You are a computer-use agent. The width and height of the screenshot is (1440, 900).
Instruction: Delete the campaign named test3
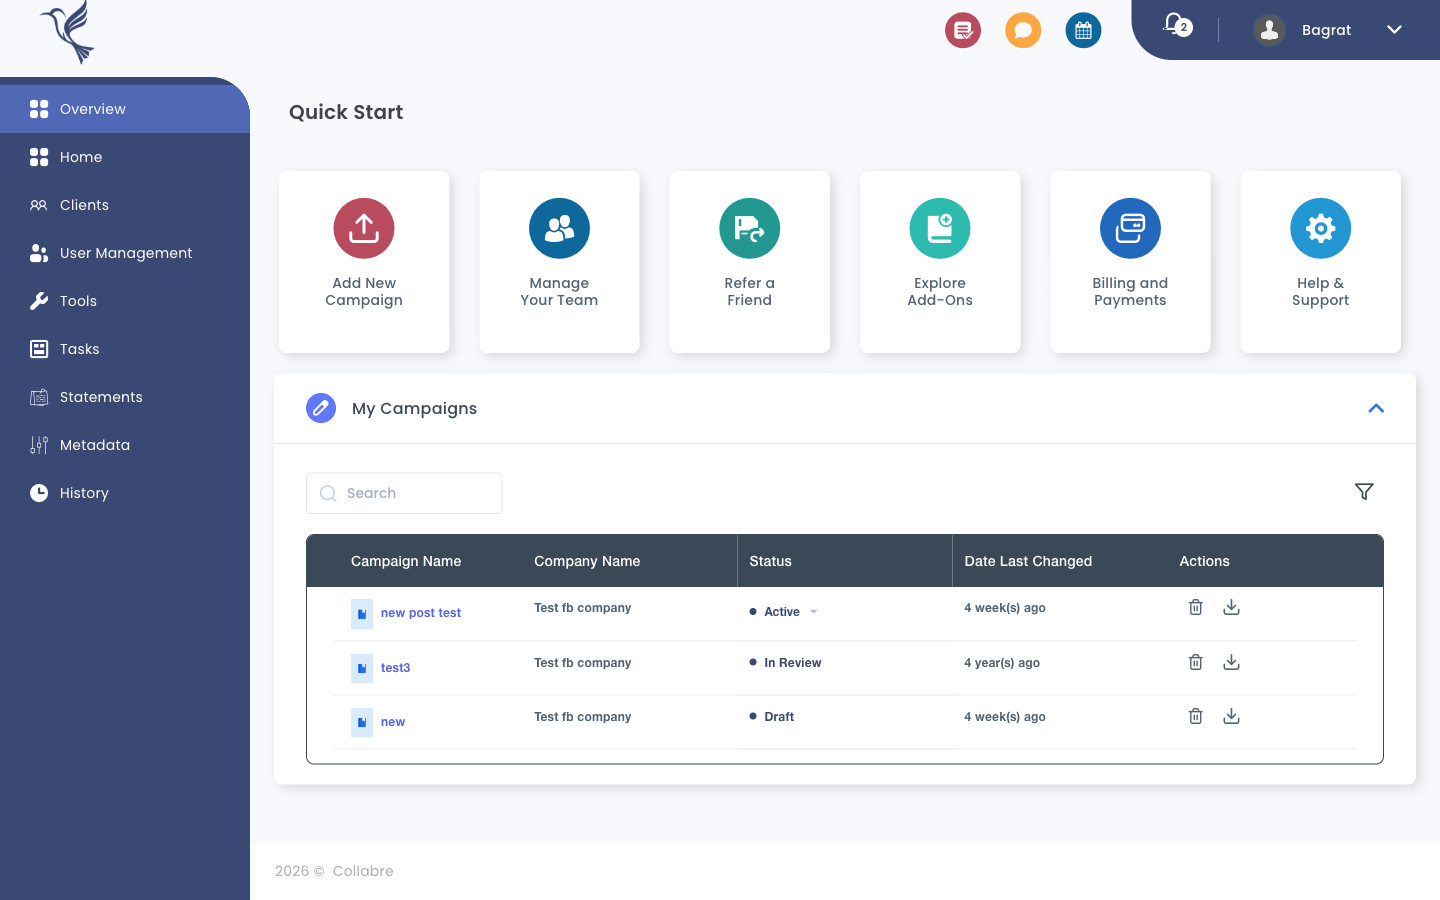coord(1195,661)
